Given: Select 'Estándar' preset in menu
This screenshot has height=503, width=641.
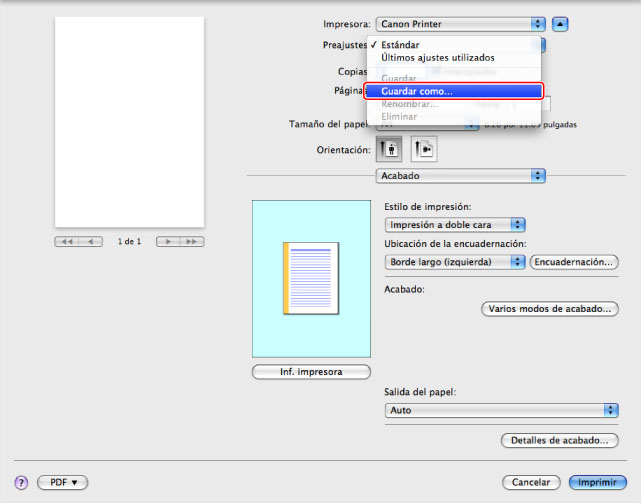Looking at the screenshot, I should coord(400,45).
